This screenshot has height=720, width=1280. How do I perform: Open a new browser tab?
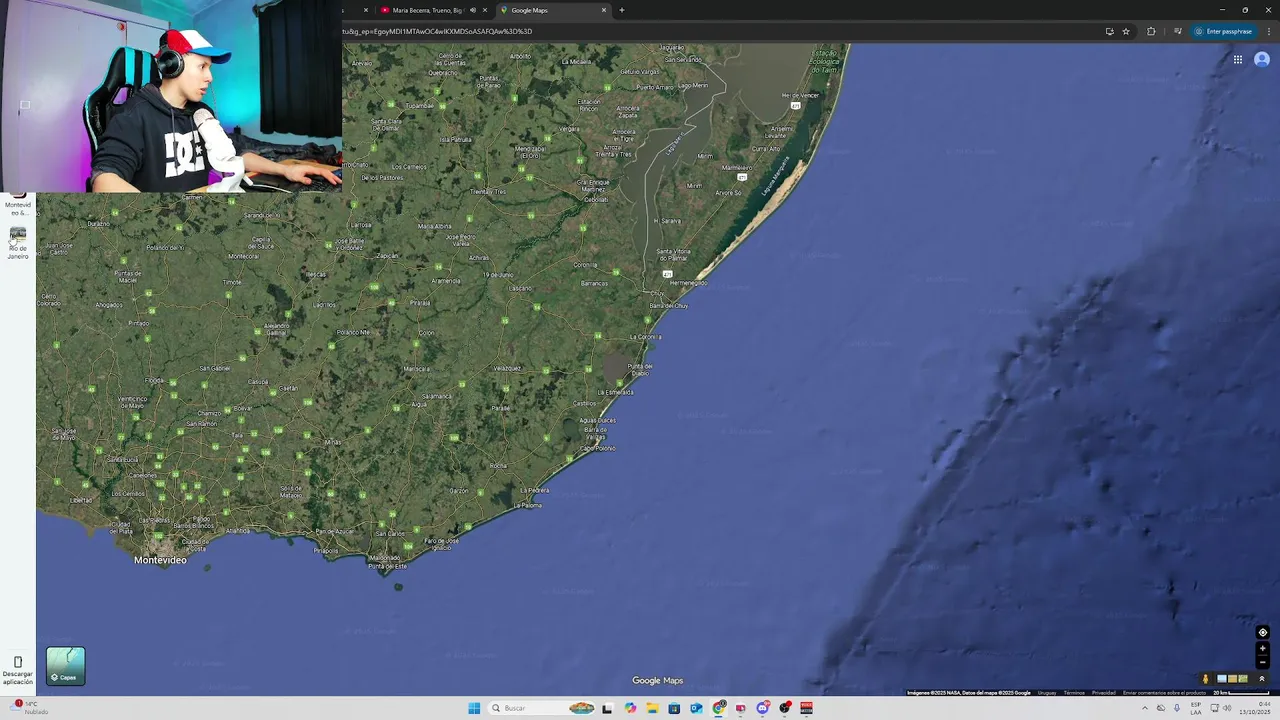[622, 10]
